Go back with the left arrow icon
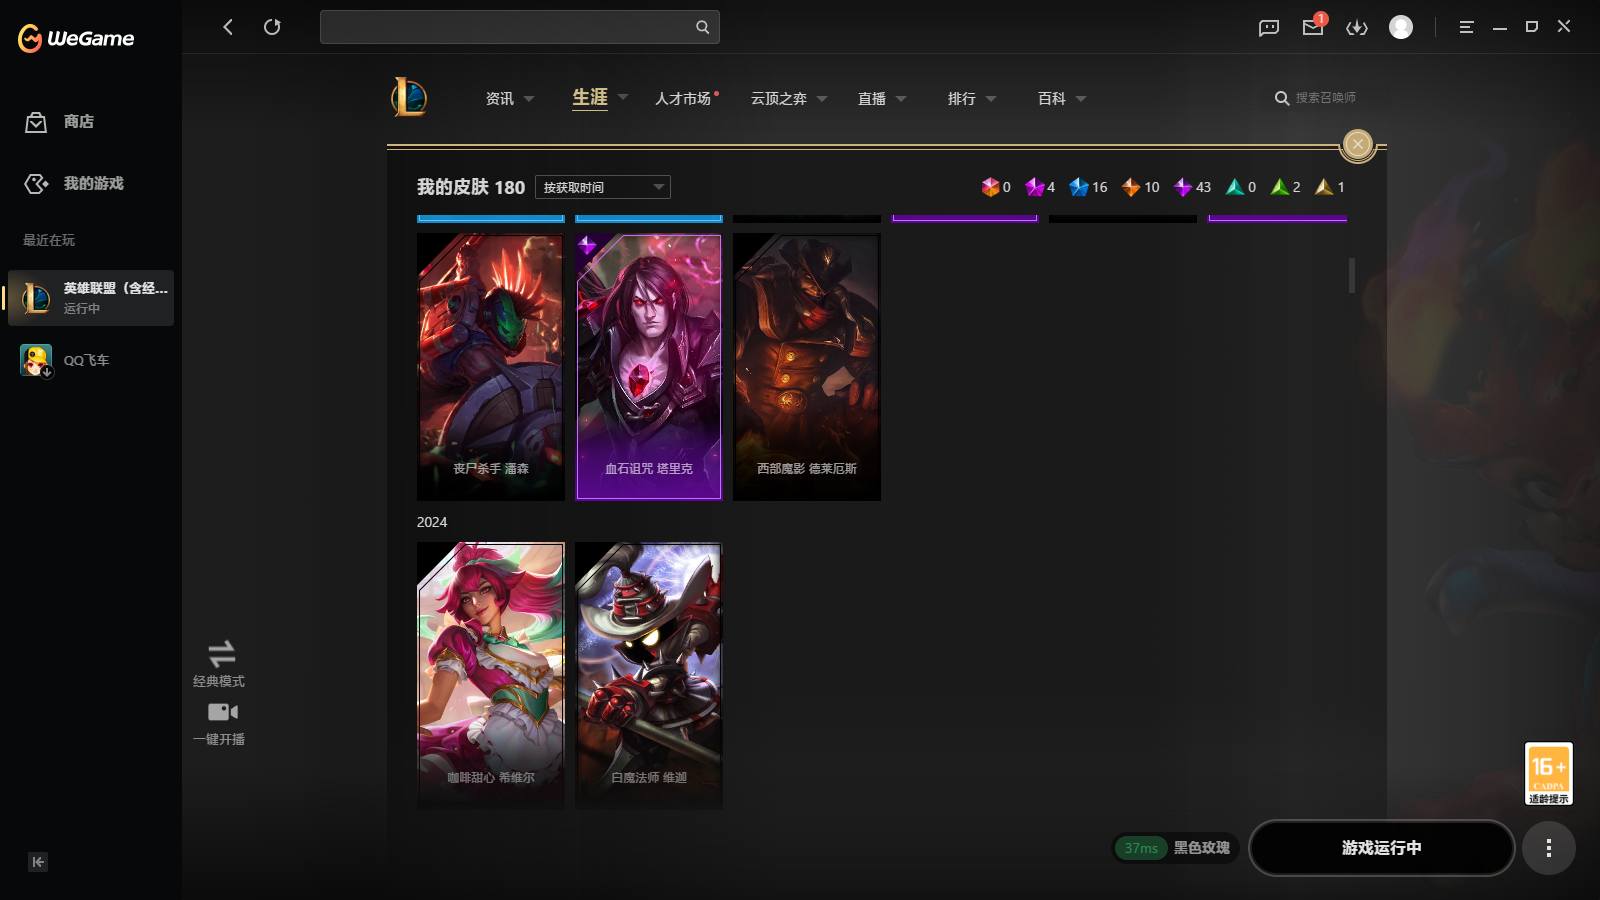This screenshot has height=900, width=1600. click(x=228, y=27)
